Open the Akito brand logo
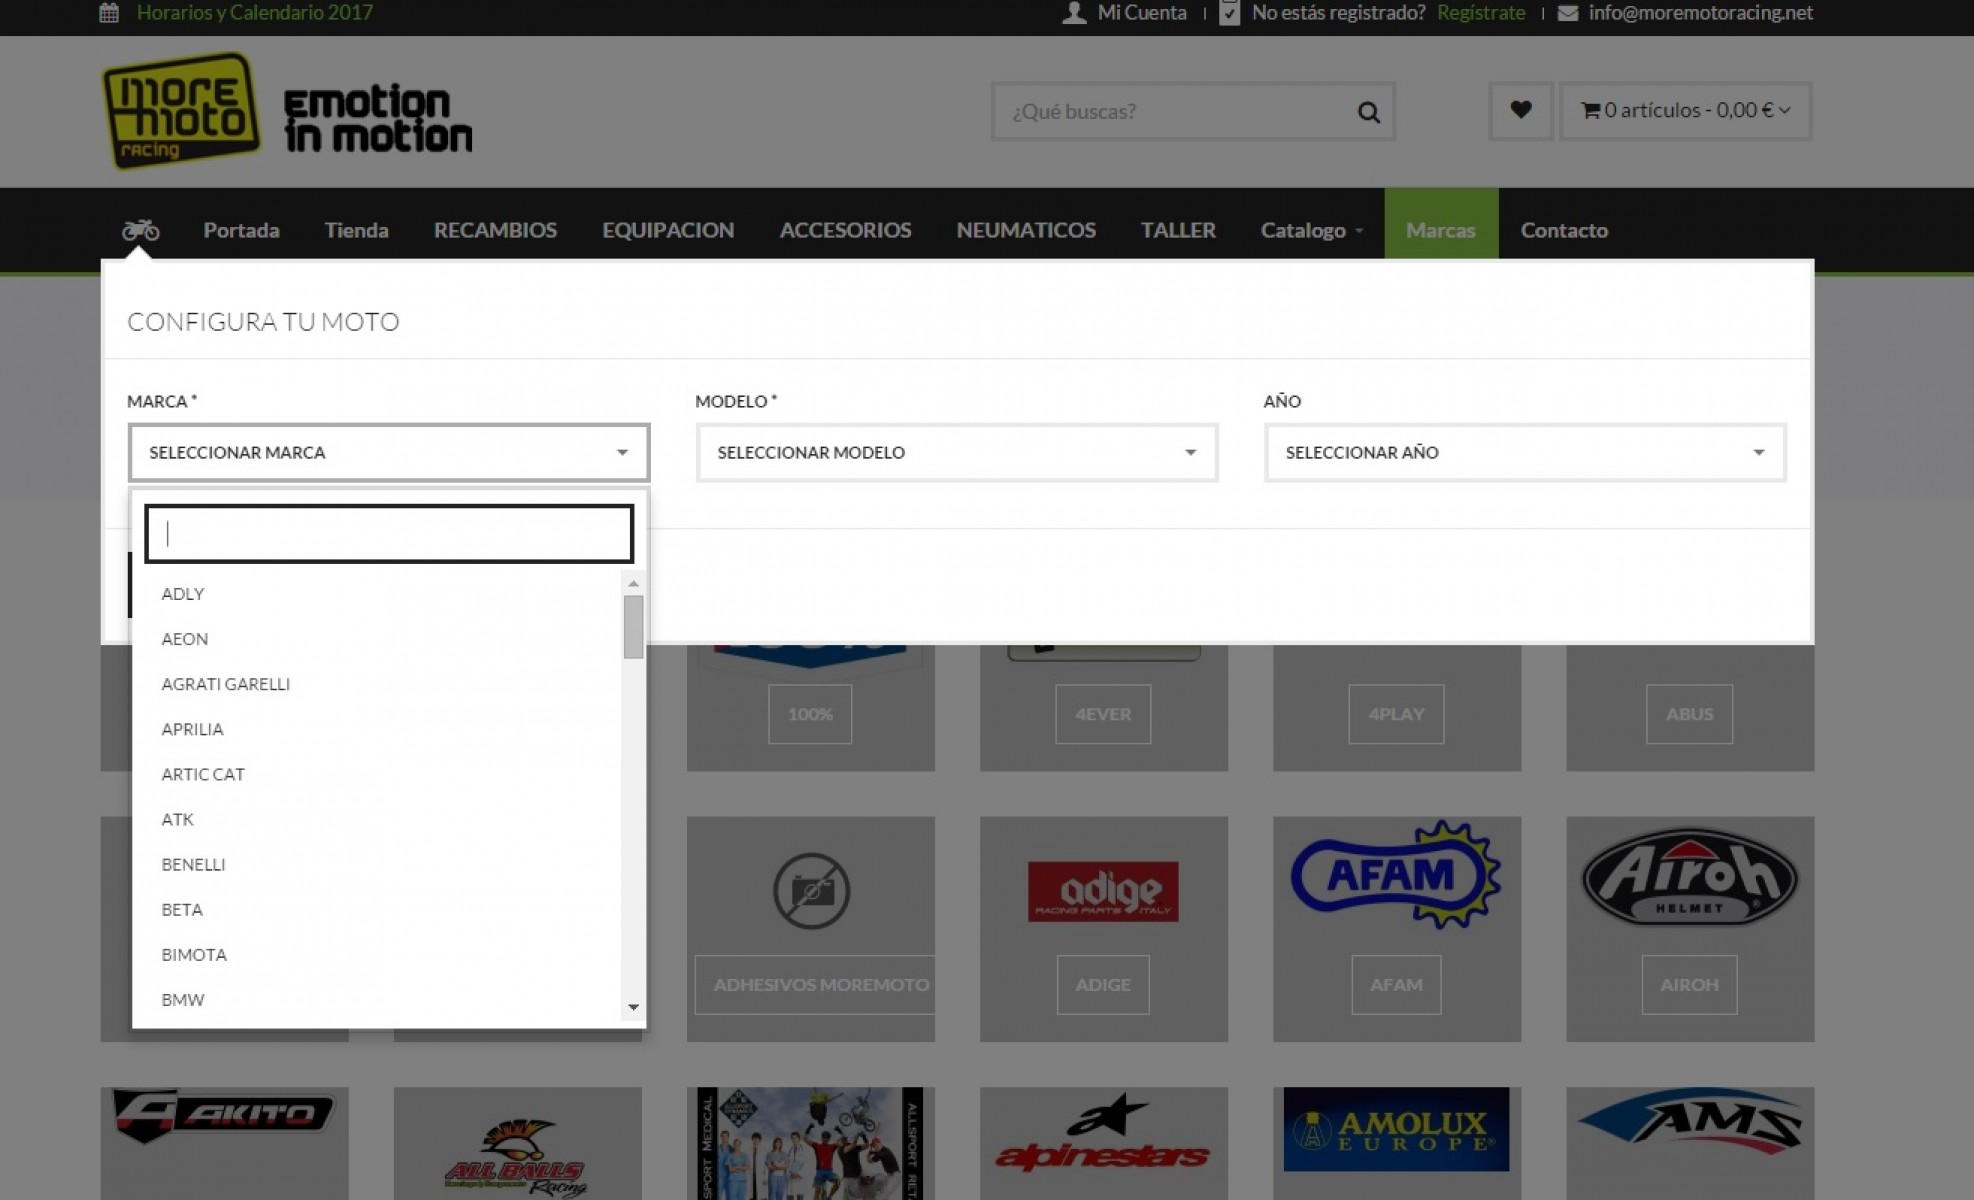This screenshot has width=1974, height=1200. [224, 1115]
